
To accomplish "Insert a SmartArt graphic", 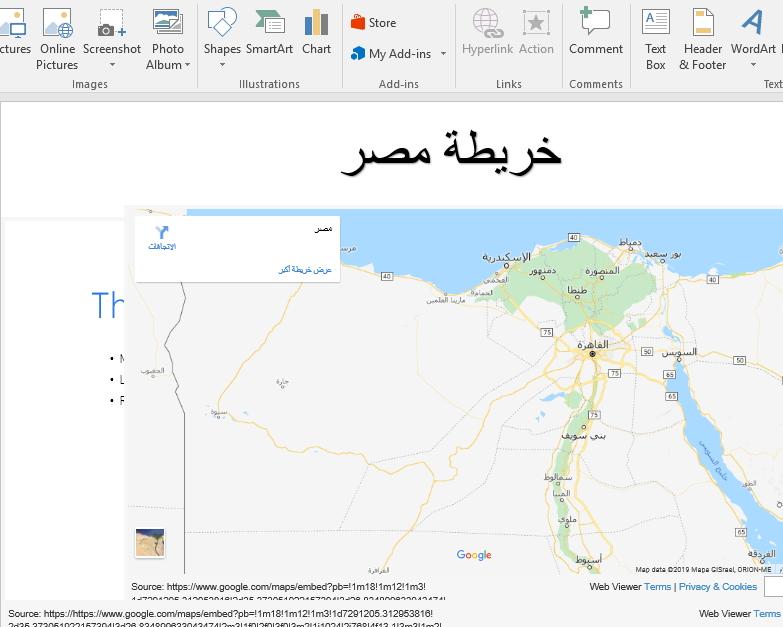I will 269,32.
